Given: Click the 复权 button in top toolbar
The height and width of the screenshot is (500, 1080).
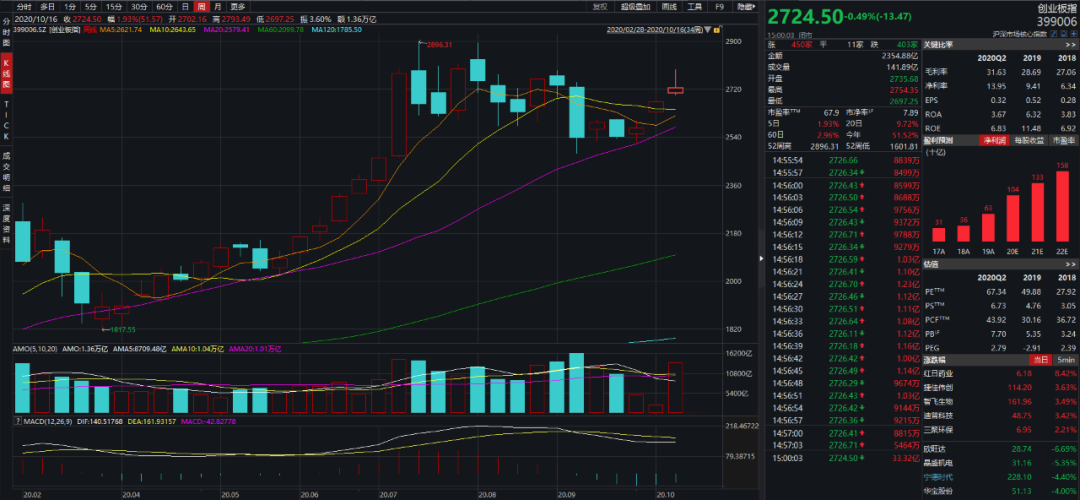Looking at the screenshot, I should click(600, 6).
